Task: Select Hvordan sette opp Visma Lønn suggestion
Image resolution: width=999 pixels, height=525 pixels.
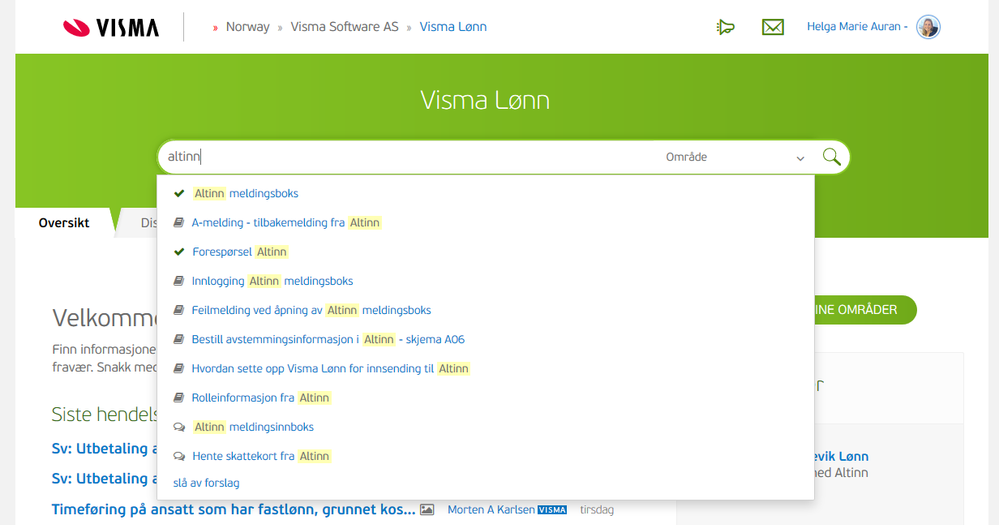Action: tap(330, 369)
